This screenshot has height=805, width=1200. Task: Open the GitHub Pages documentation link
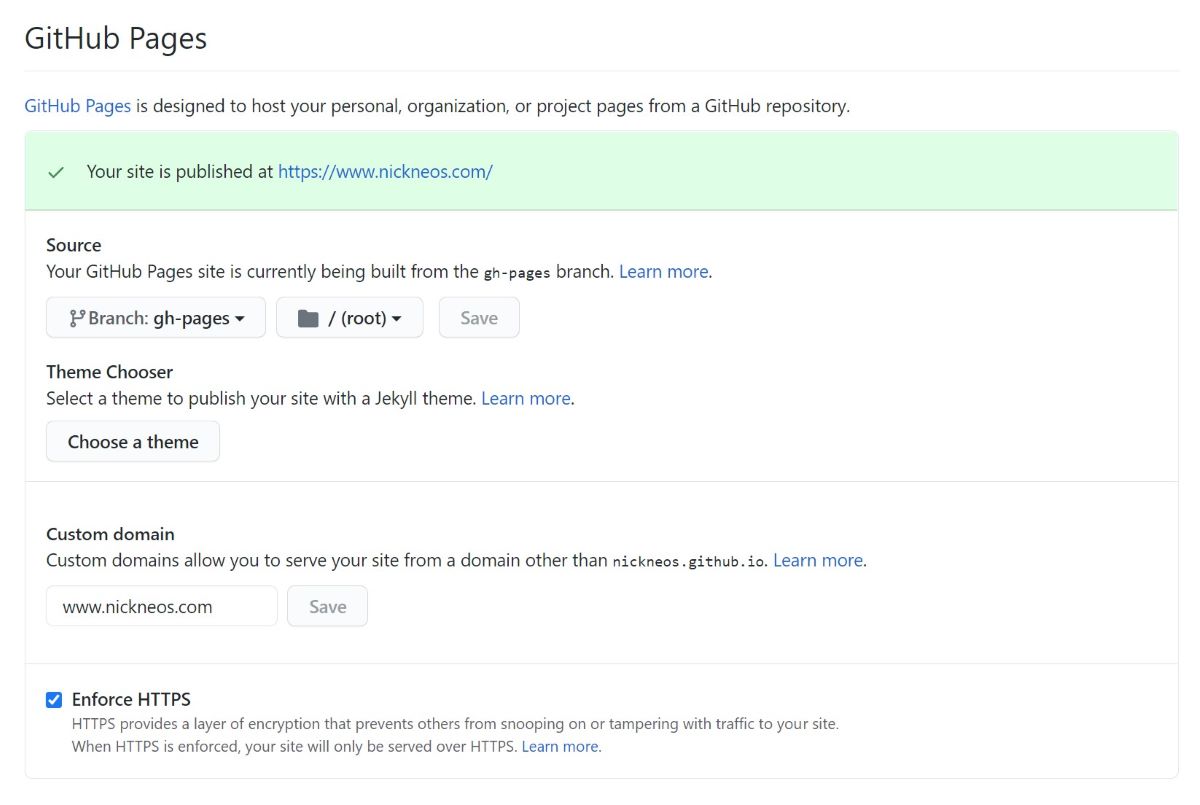[x=77, y=105]
